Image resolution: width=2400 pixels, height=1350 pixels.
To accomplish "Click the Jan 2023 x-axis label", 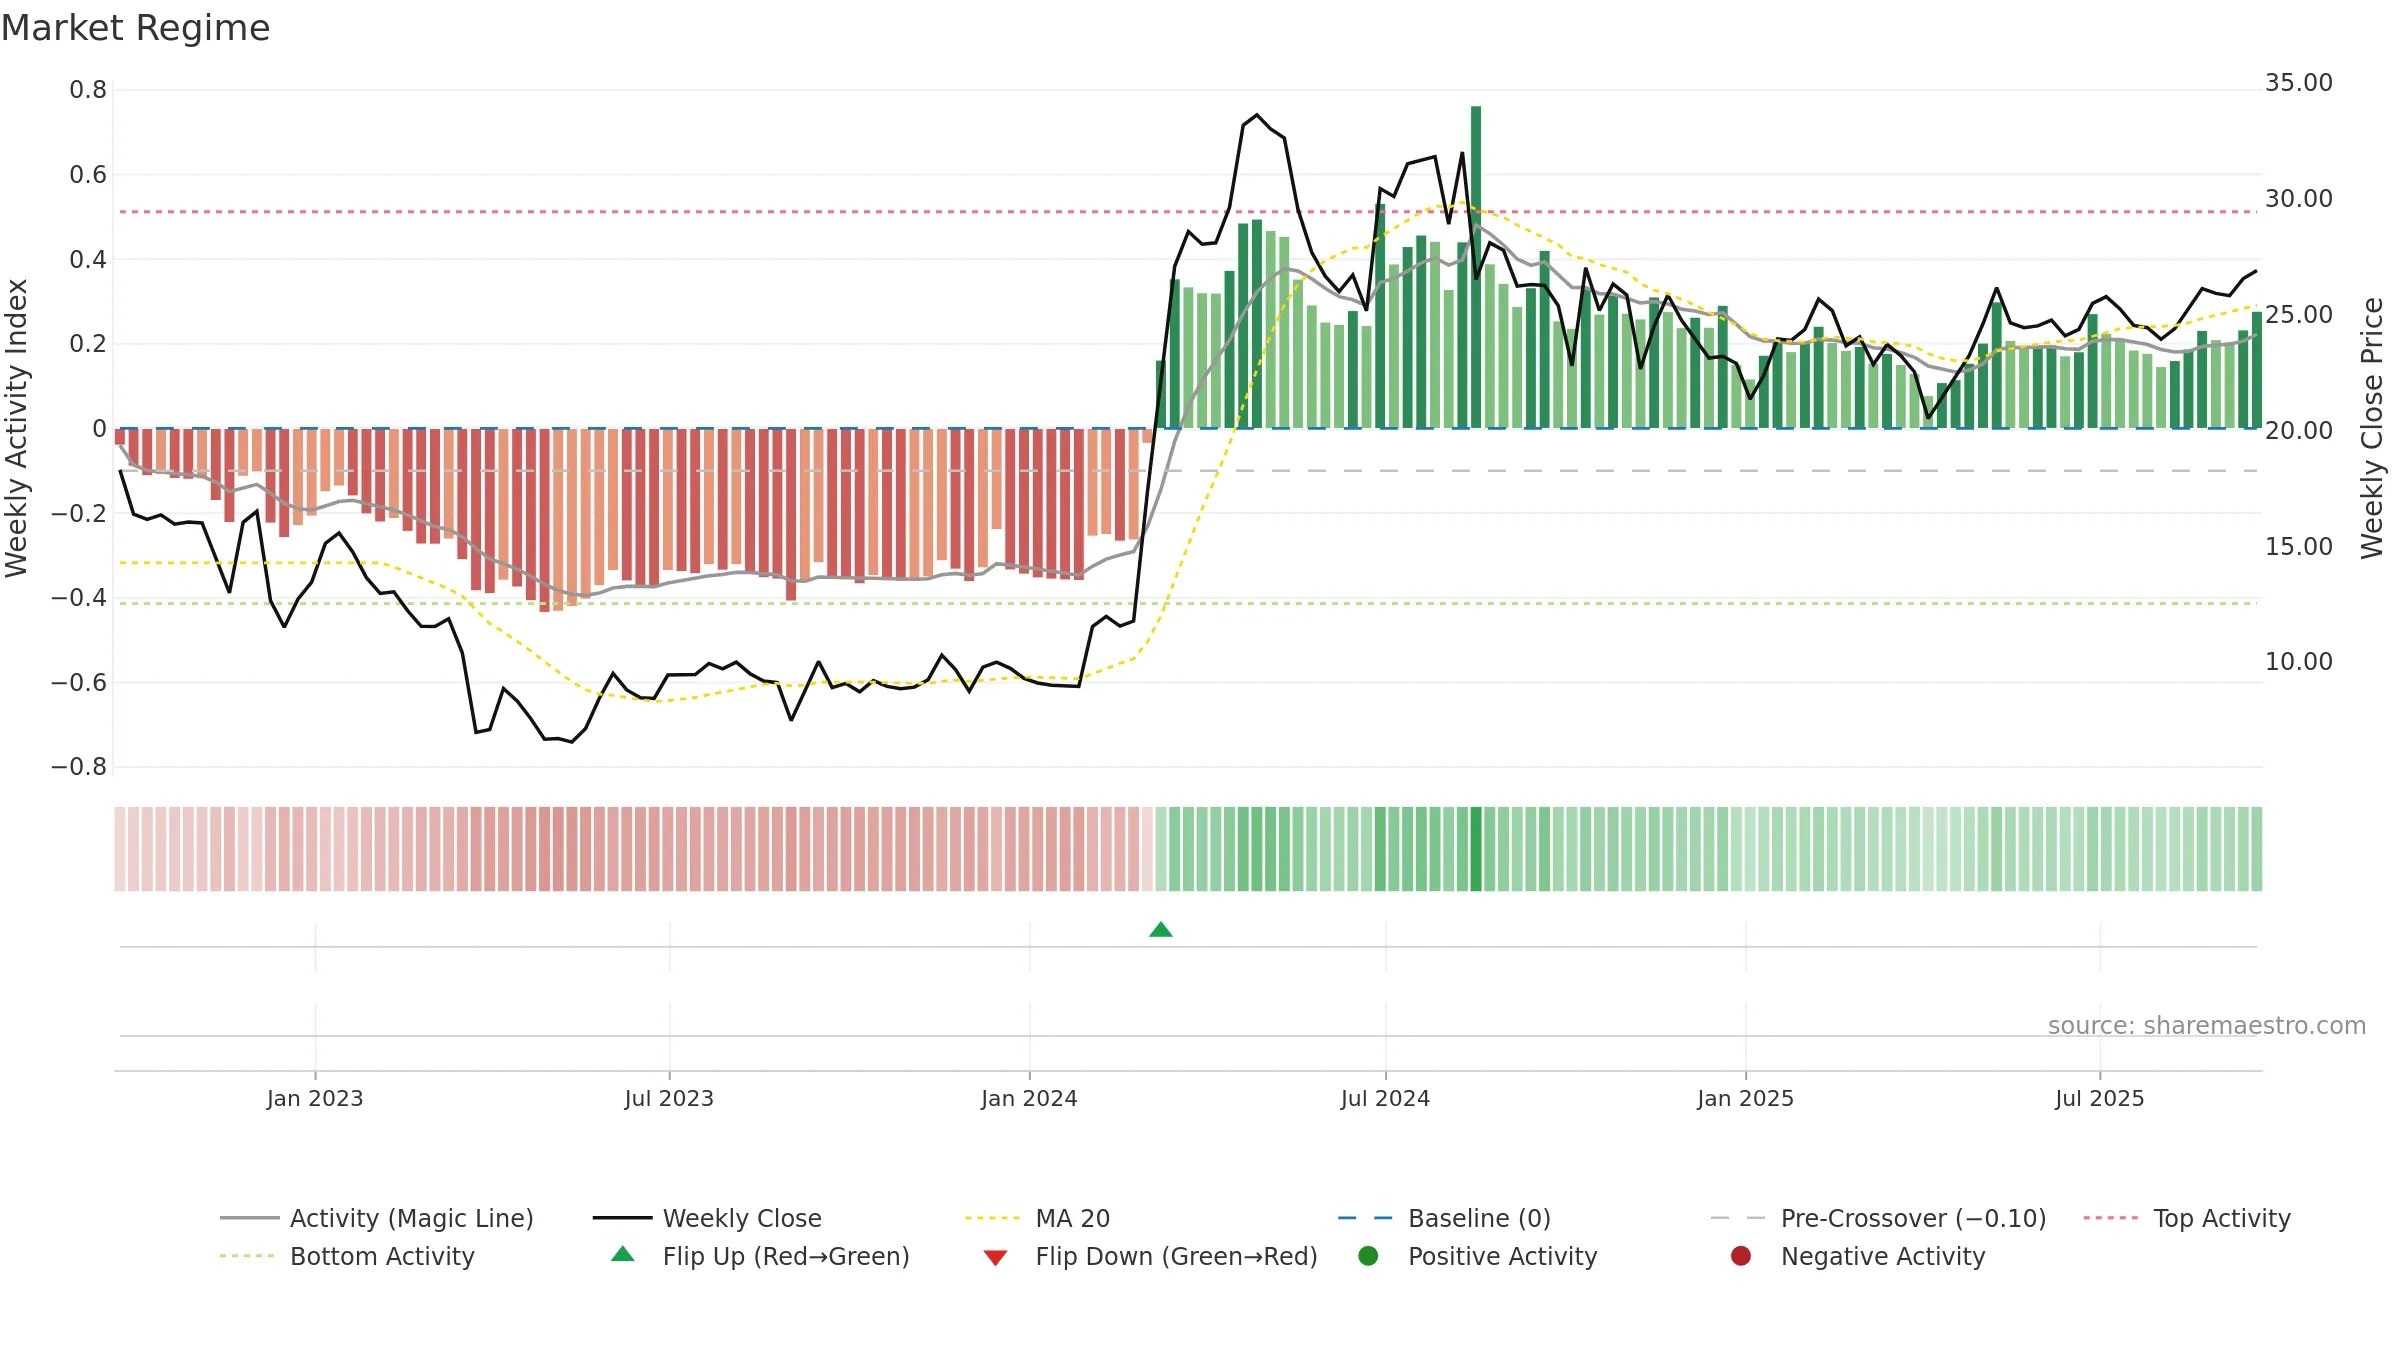I will point(315,1099).
